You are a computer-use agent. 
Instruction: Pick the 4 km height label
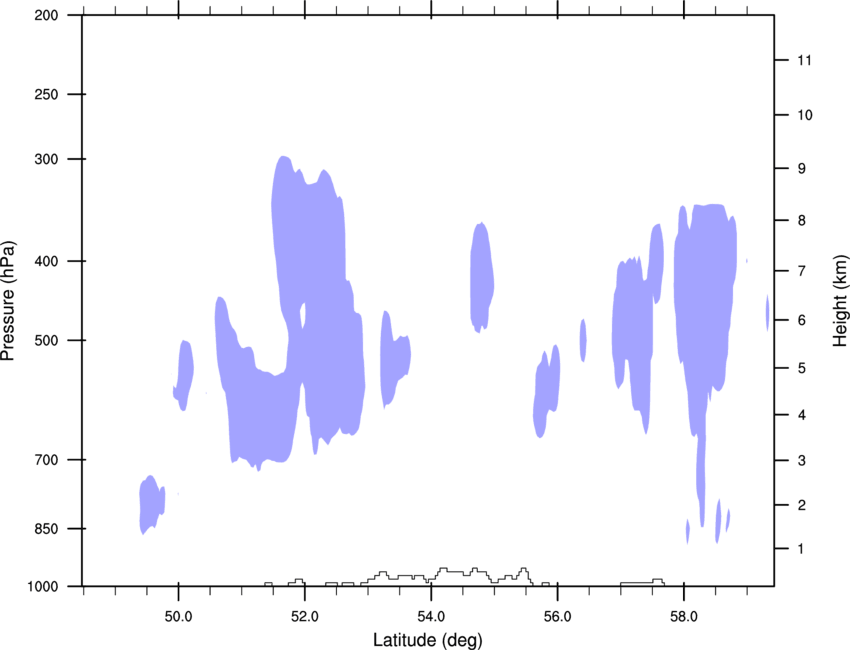pos(802,415)
